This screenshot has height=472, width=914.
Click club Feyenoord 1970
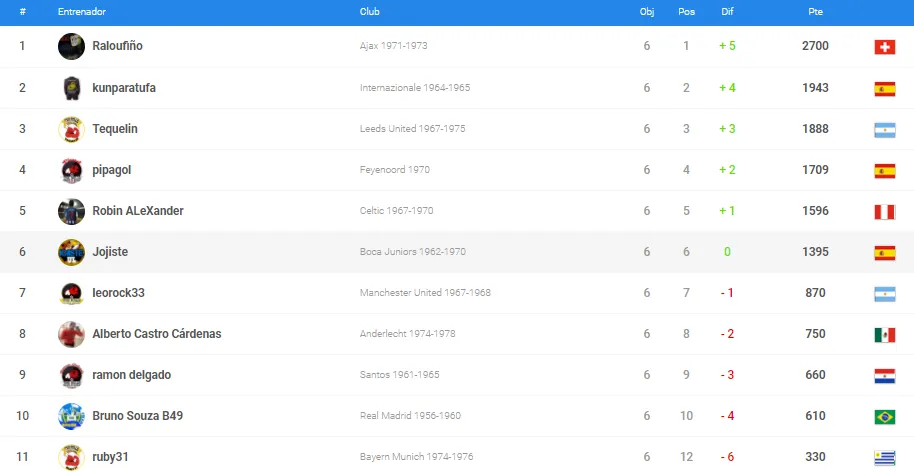point(395,170)
